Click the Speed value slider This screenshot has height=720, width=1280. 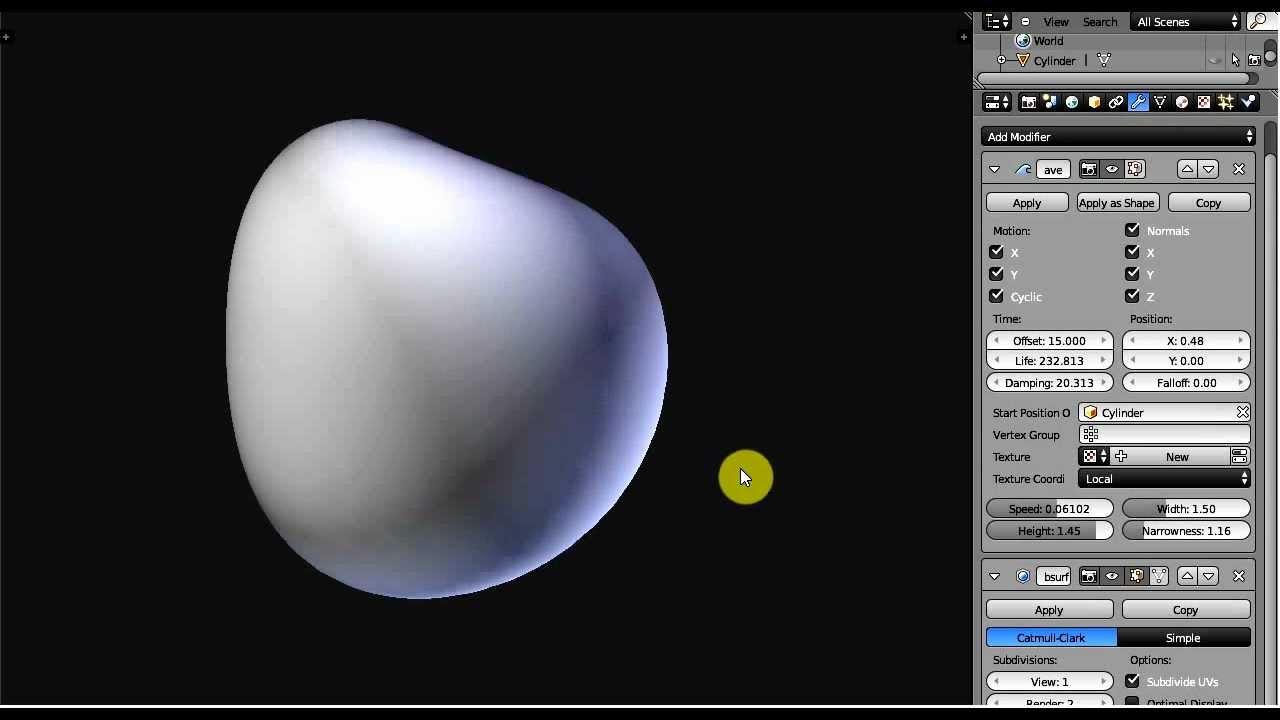pyautogui.click(x=1049, y=509)
